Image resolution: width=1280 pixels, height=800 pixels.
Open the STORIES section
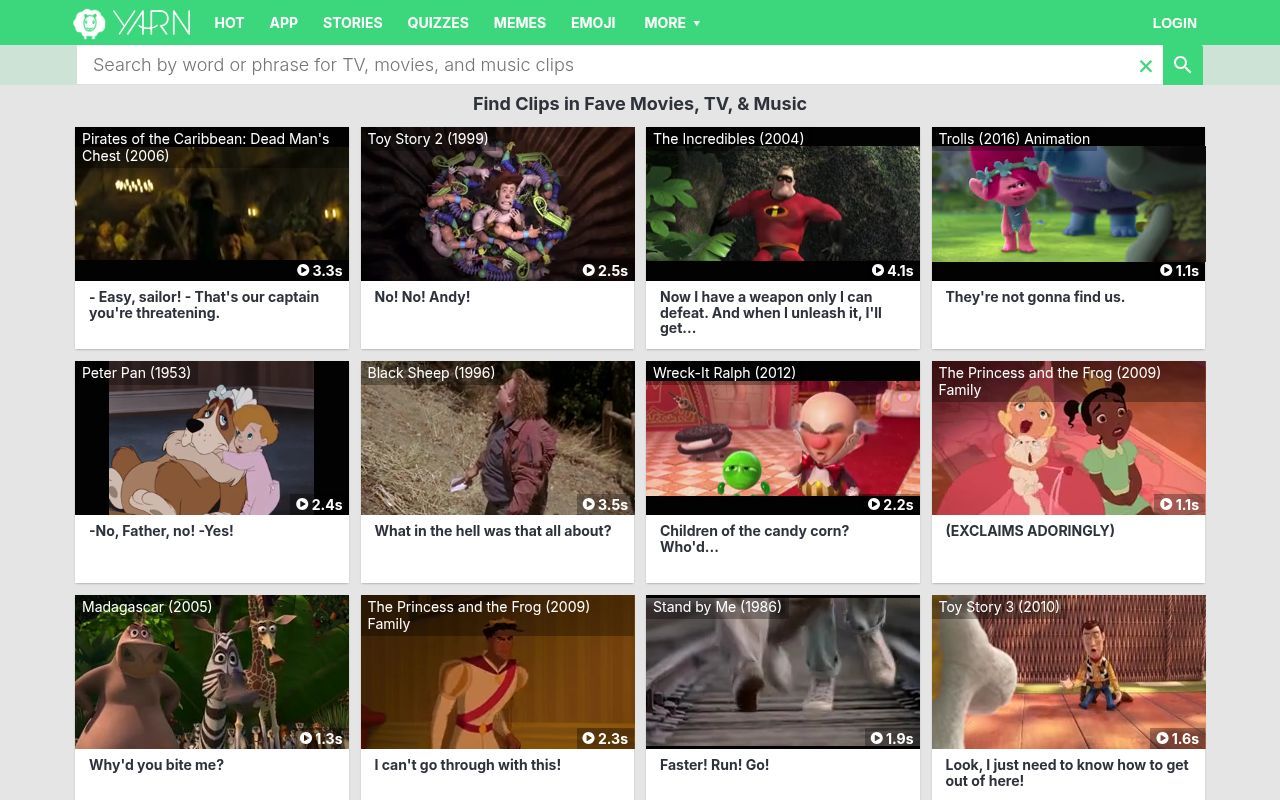352,23
